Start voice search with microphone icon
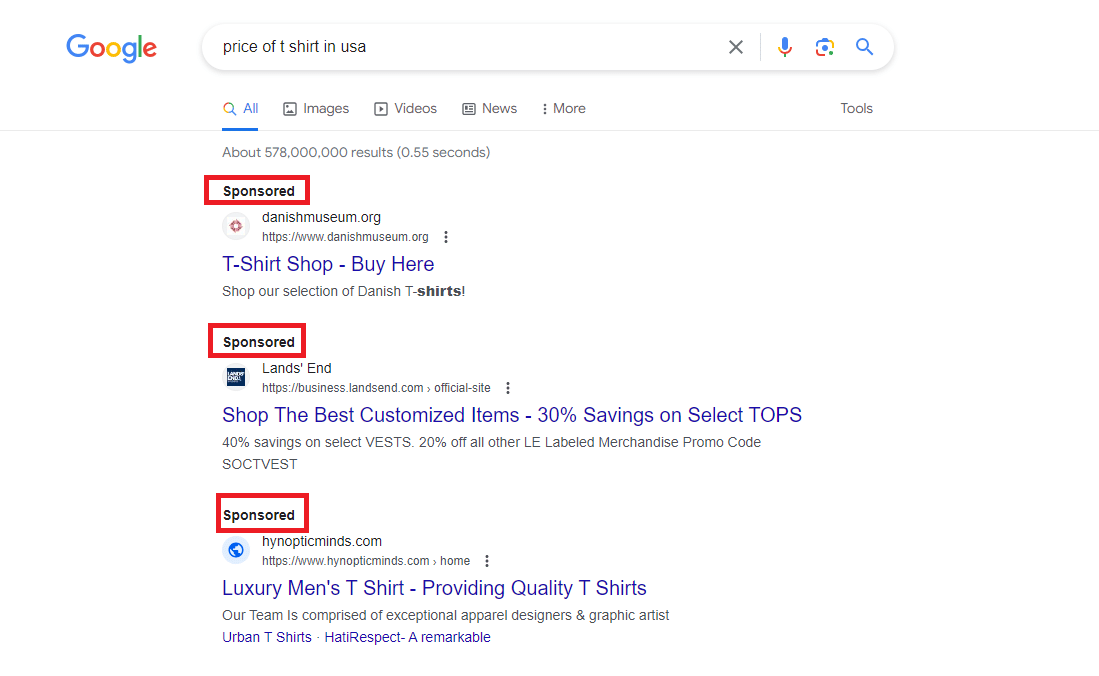Viewport: 1099px width, 676px height. (785, 47)
